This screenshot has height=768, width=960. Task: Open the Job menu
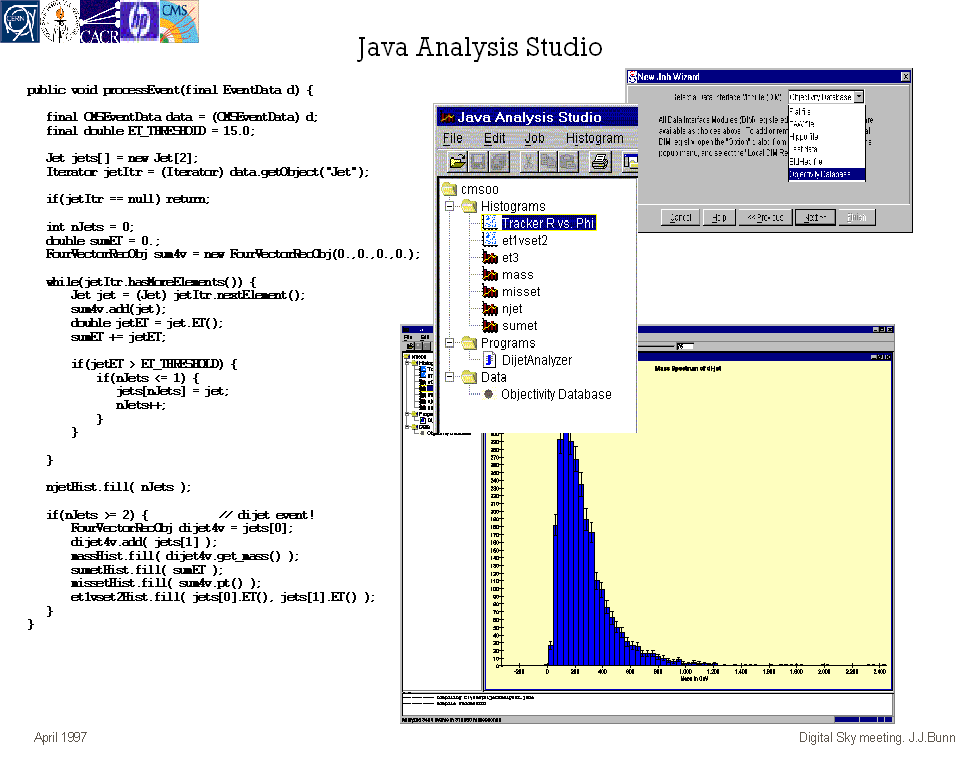click(535, 138)
